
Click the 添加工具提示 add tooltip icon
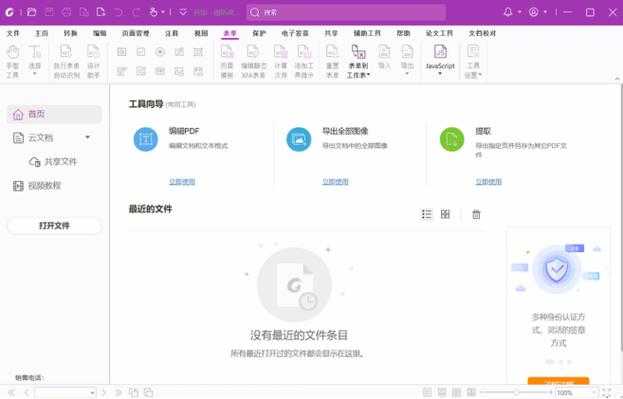pyautogui.click(x=304, y=52)
